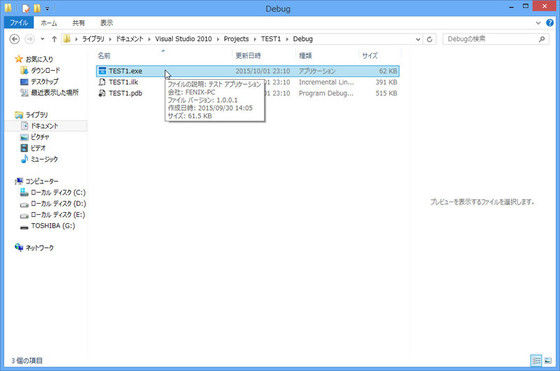Click ドキュメント in the address path

click(x=129, y=39)
